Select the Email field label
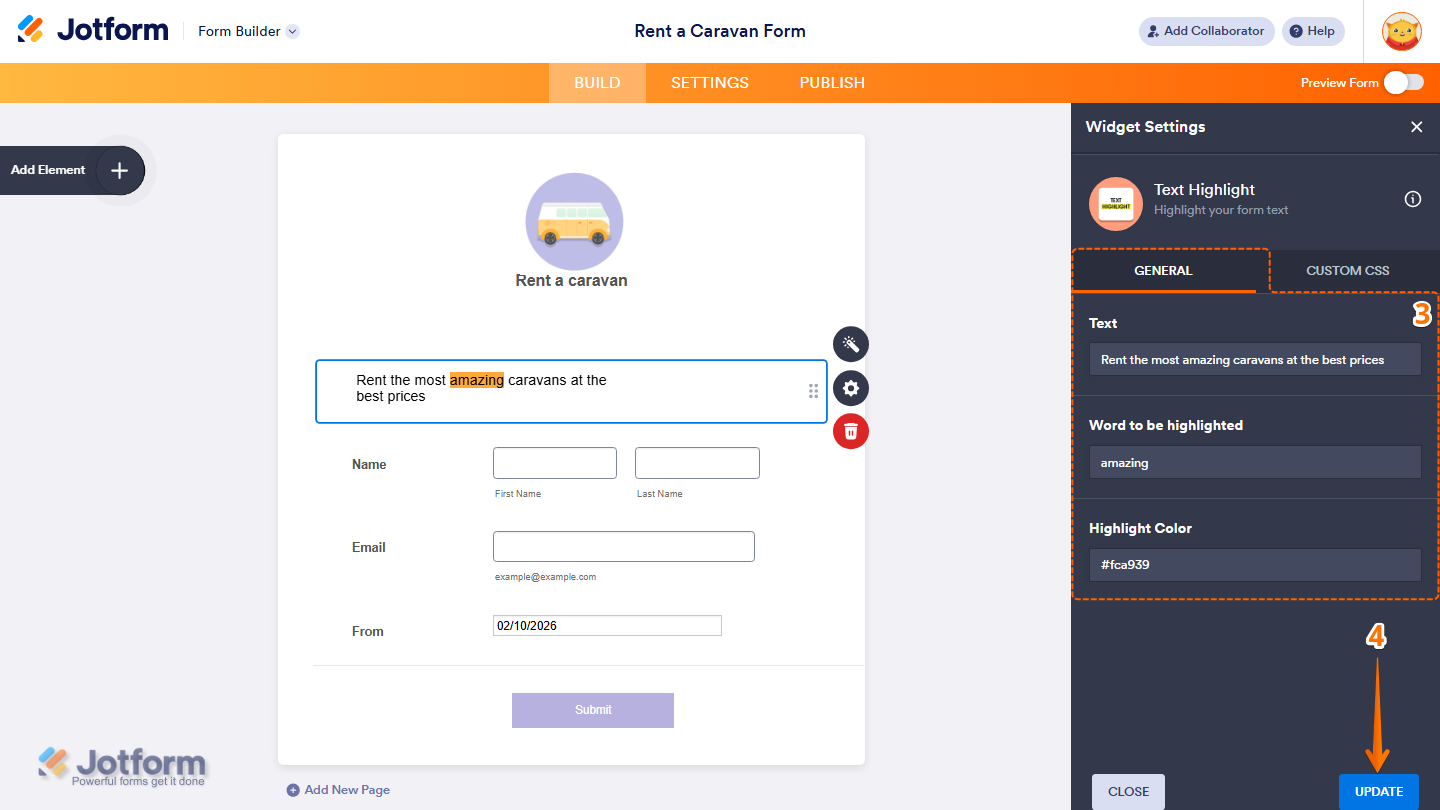This screenshot has width=1440, height=810. click(369, 547)
